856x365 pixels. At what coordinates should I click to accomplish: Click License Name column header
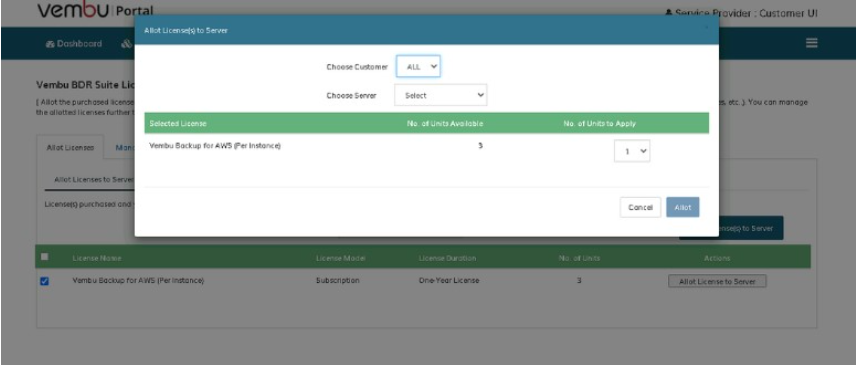point(97,258)
